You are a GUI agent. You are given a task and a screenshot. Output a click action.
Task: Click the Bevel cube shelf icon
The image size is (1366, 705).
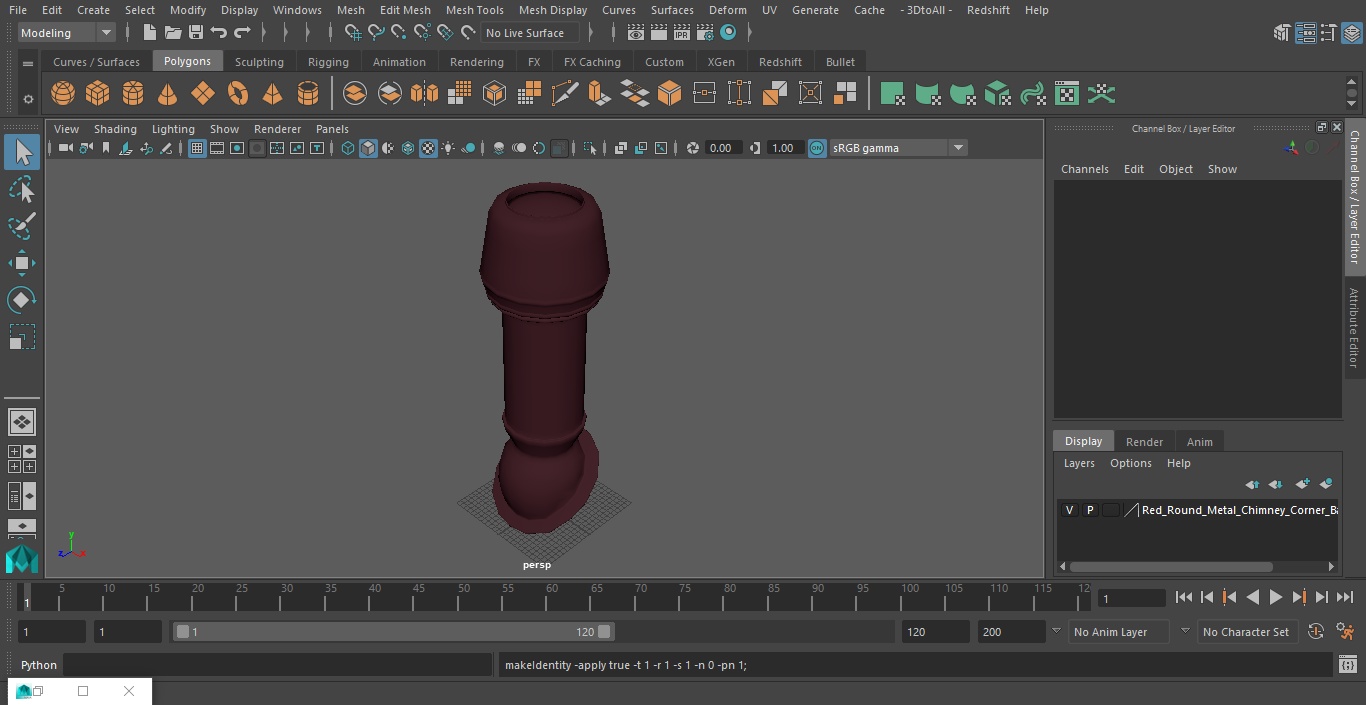[669, 94]
